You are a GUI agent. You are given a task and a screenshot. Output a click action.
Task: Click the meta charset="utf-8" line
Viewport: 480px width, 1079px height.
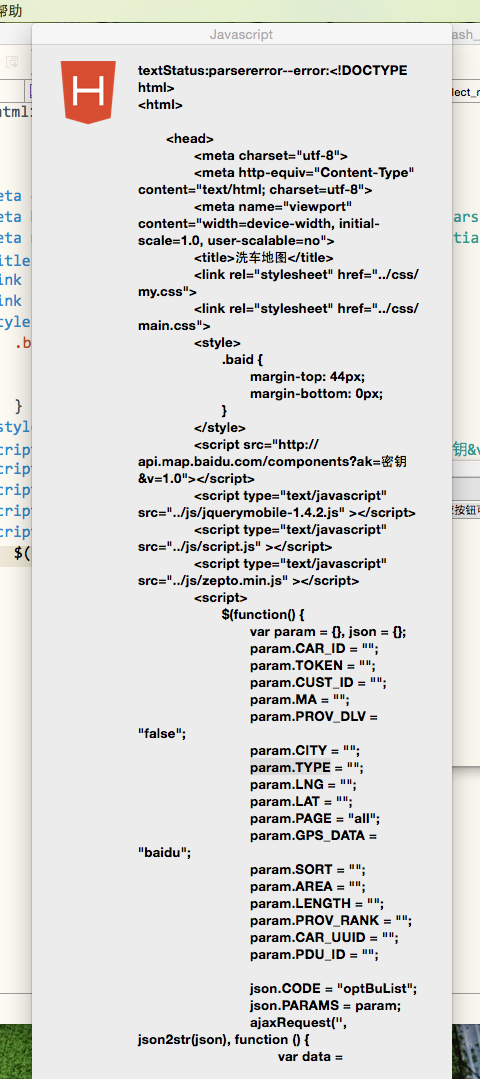(271, 156)
